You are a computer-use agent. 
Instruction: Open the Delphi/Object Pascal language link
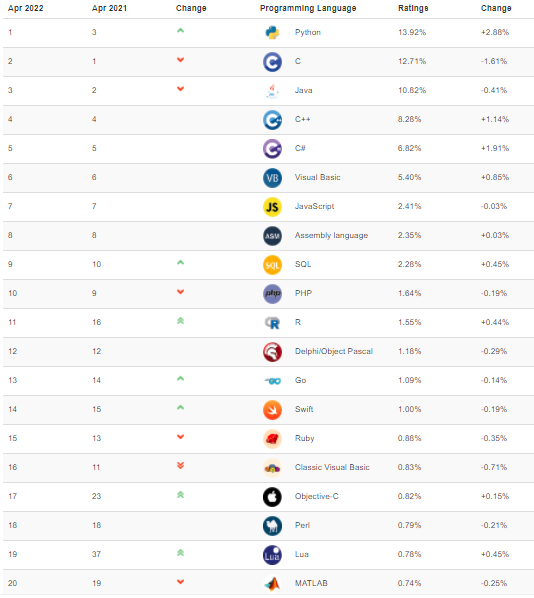coord(334,352)
